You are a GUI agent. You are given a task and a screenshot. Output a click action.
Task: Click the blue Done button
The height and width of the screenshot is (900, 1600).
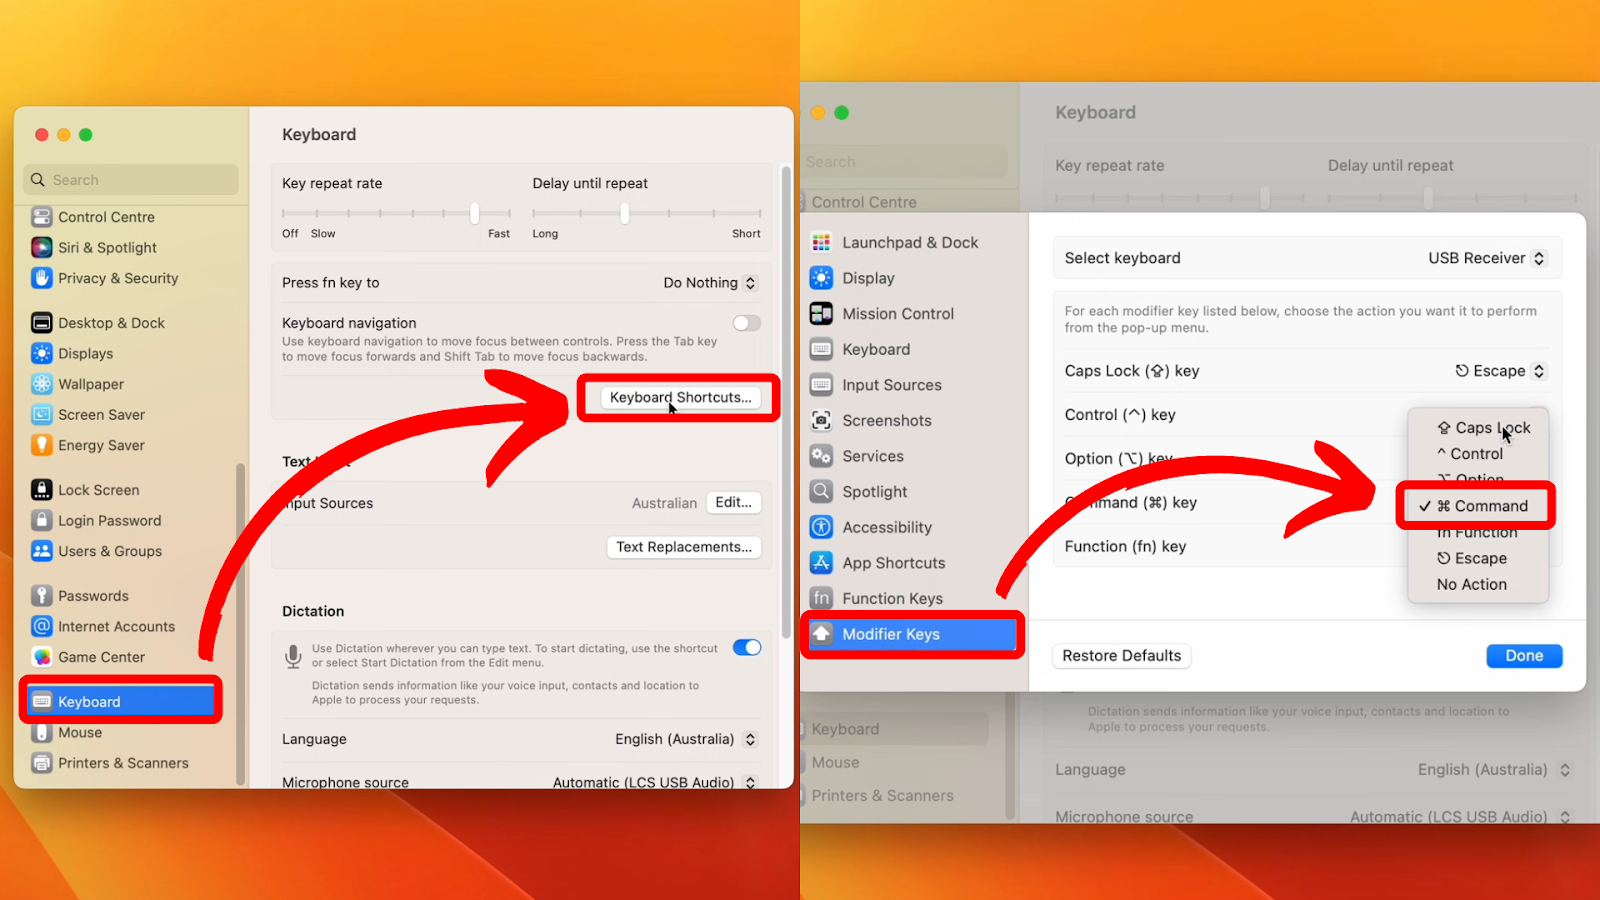(1524, 656)
